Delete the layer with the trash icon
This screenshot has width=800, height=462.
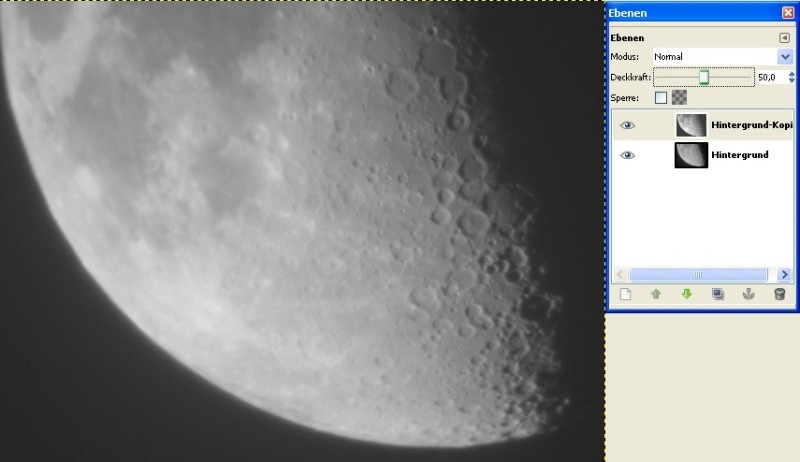coord(779,294)
